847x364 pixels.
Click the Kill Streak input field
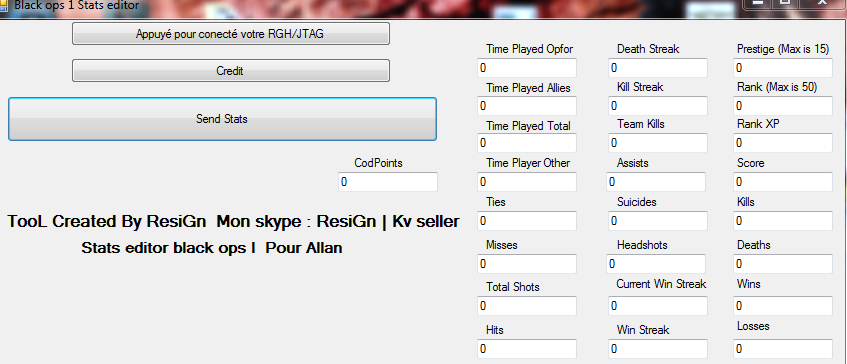pos(657,106)
